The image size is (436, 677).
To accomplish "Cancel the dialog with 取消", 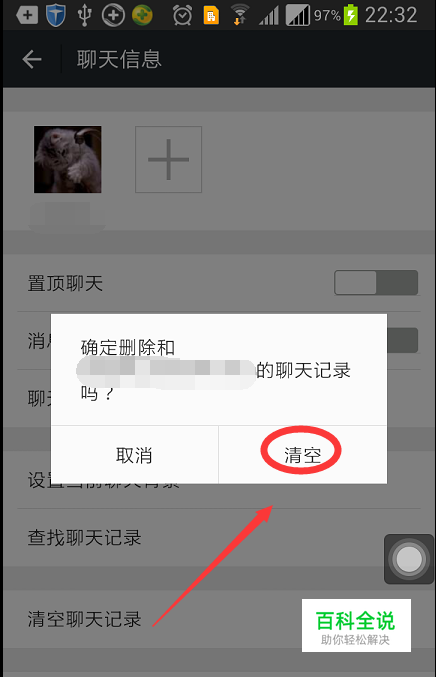I will 135,455.
